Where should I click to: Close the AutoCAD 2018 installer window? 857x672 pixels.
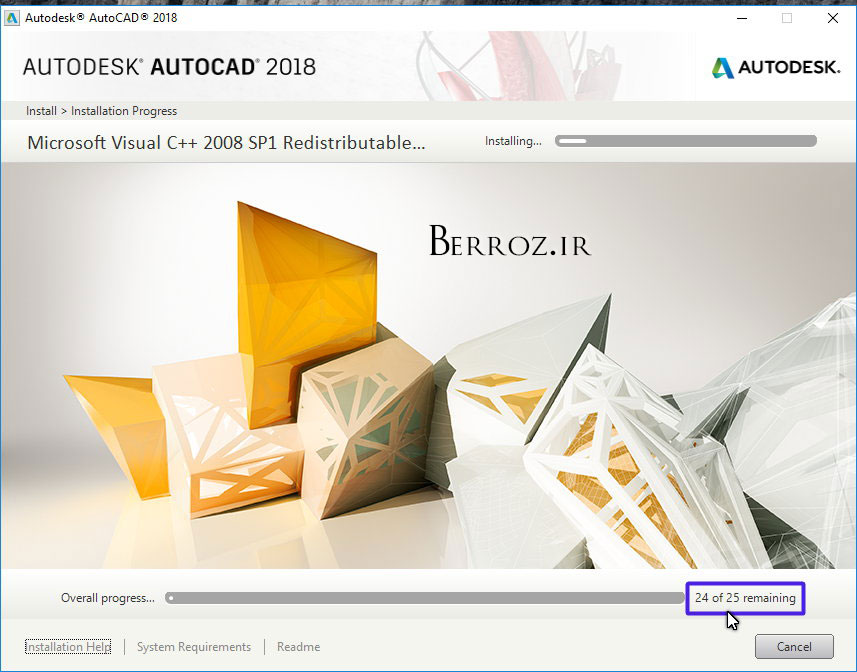pos(832,18)
